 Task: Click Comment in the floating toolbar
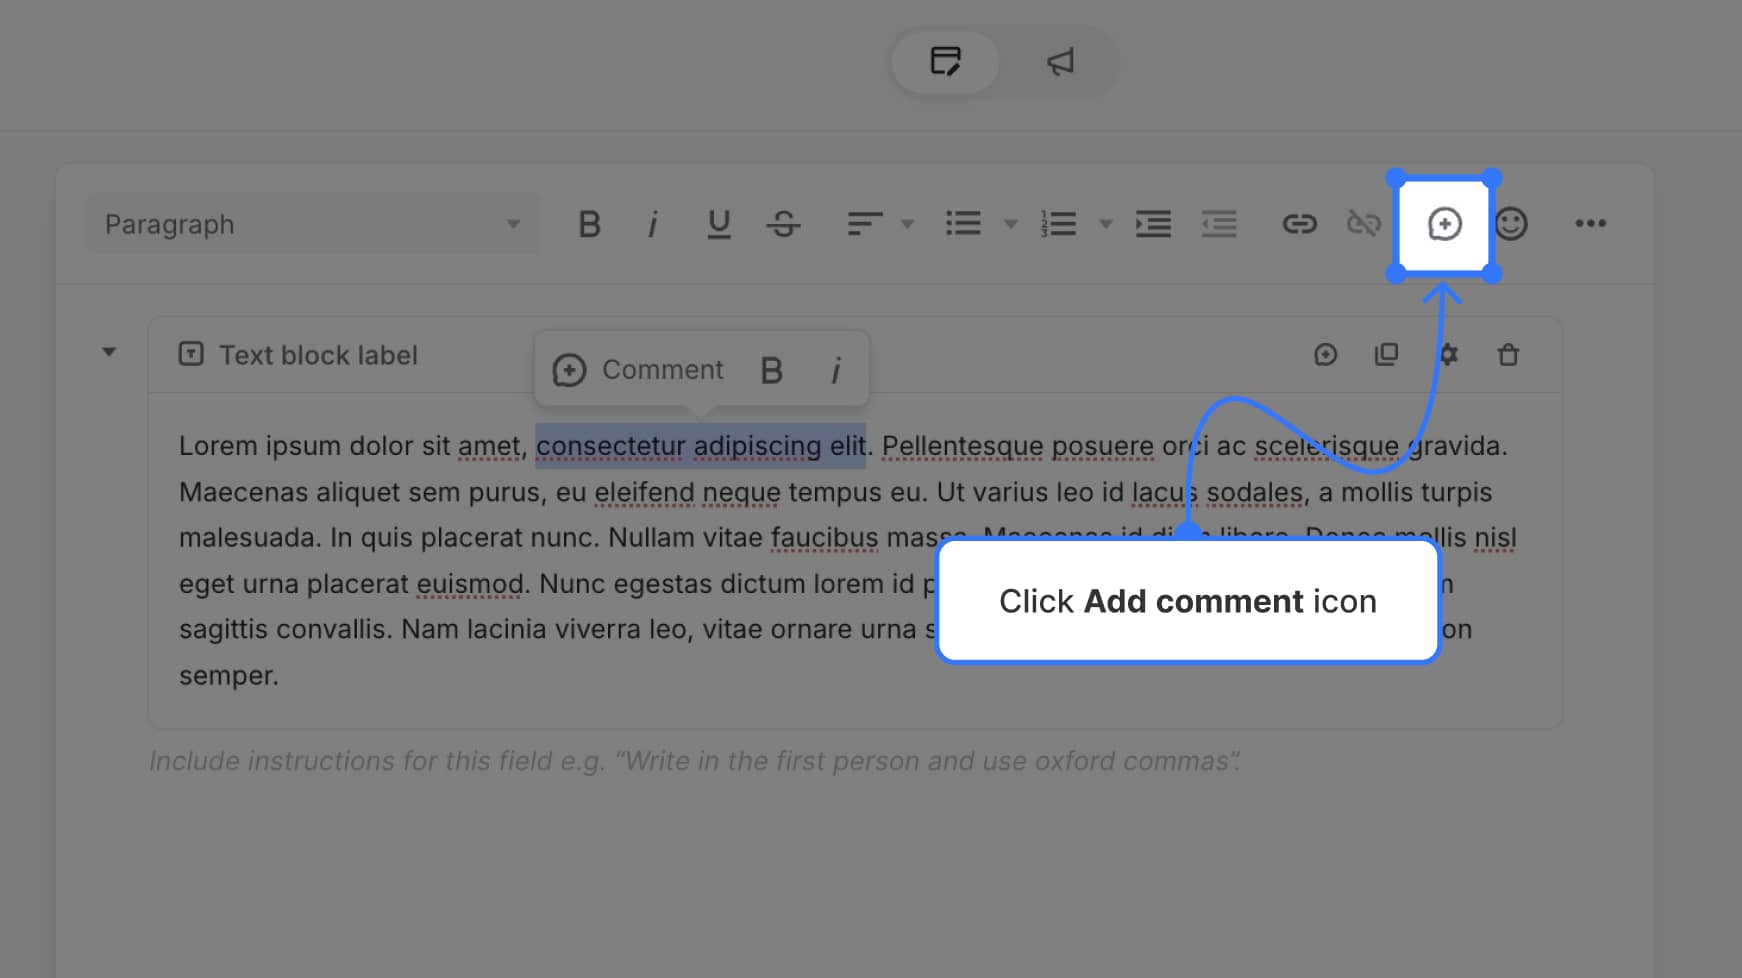coord(638,370)
